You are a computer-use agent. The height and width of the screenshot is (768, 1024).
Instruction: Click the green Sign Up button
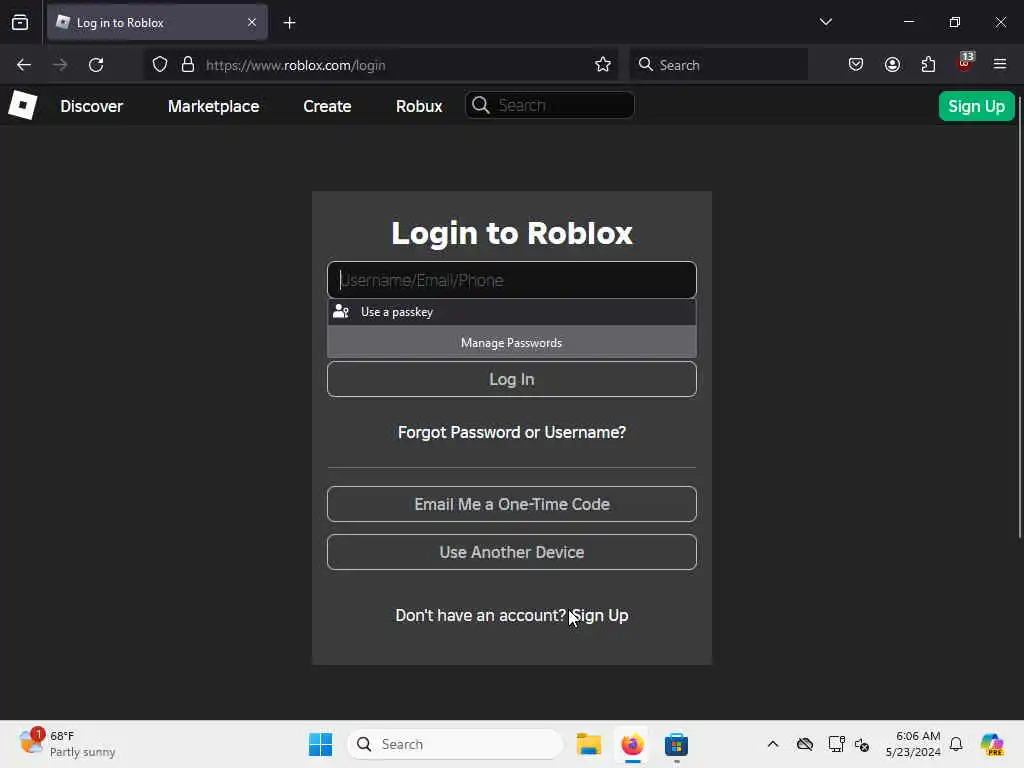pos(976,106)
